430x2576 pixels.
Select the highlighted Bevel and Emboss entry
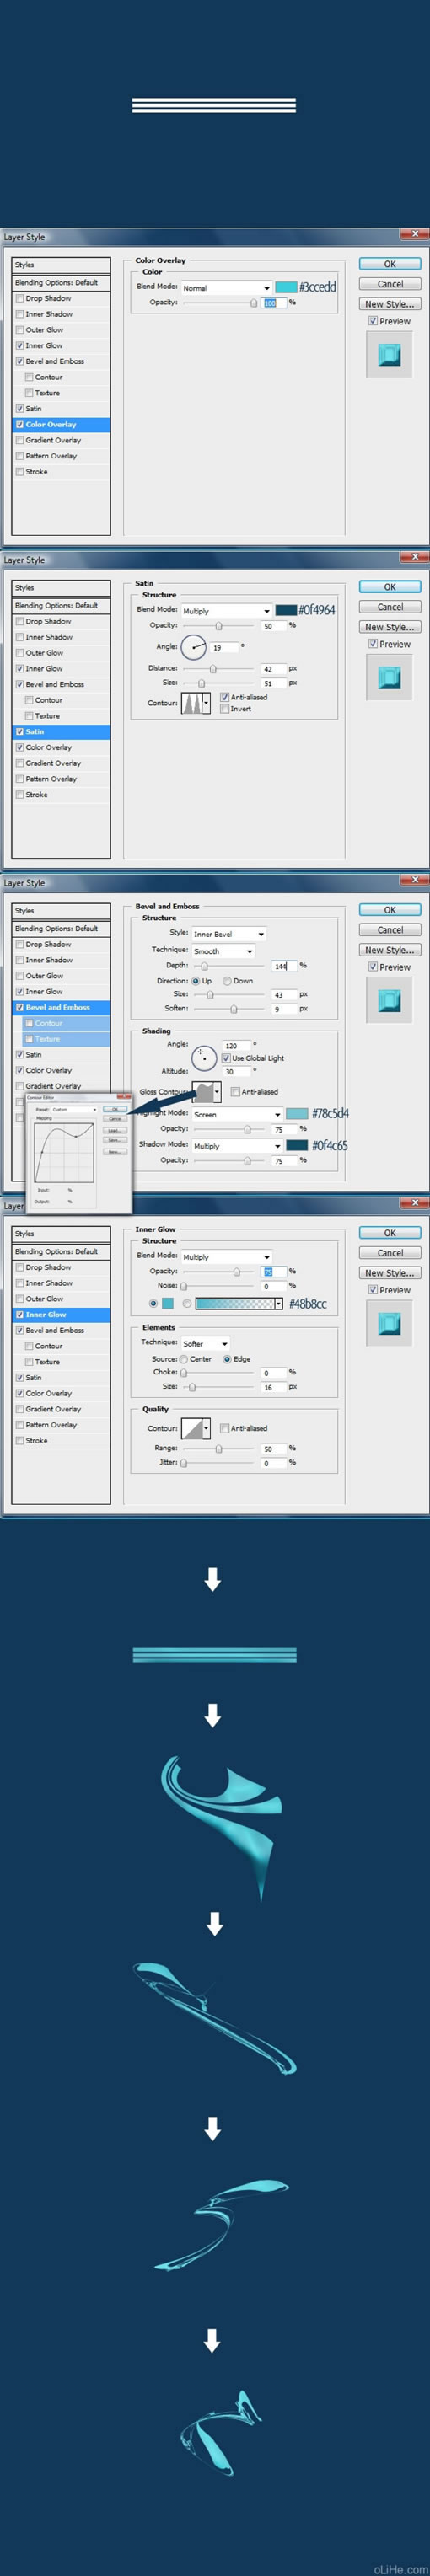point(61,1007)
